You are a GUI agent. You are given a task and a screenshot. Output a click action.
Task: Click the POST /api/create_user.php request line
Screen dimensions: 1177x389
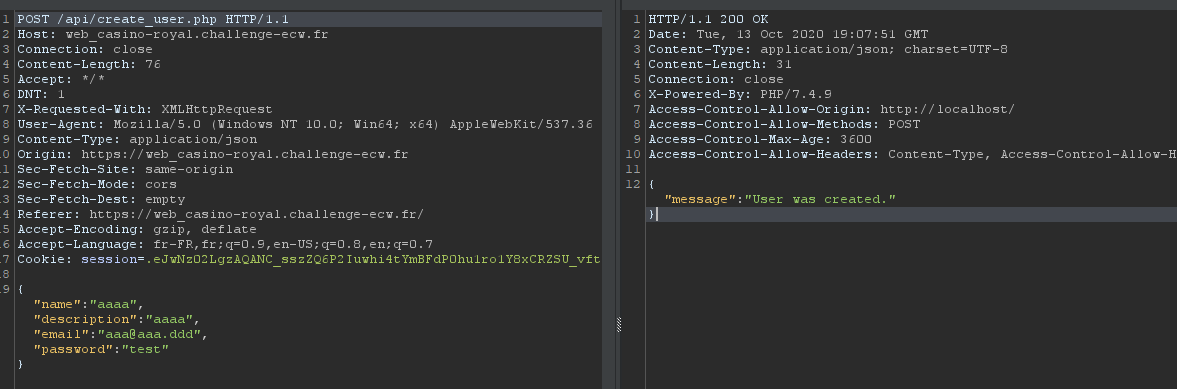coord(153,20)
